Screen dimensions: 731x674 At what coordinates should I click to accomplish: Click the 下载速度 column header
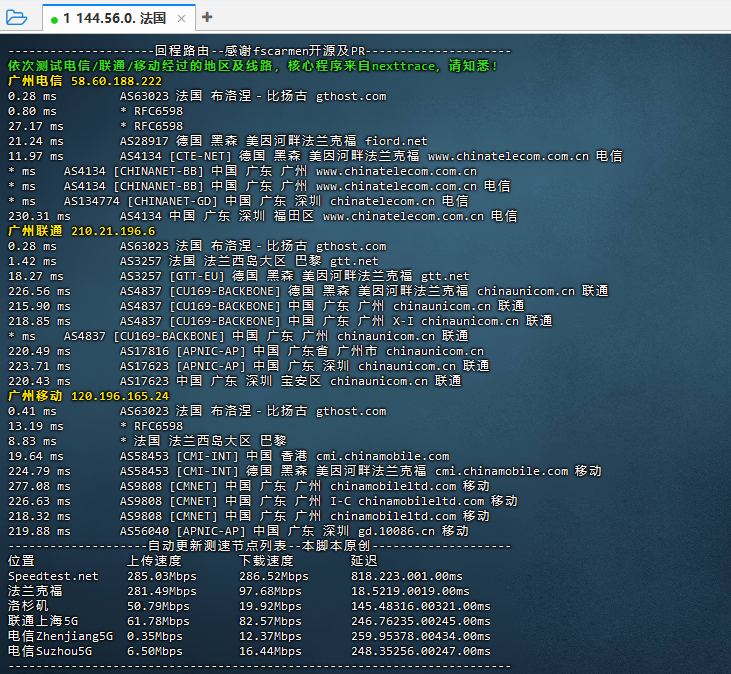pyautogui.click(x=266, y=561)
